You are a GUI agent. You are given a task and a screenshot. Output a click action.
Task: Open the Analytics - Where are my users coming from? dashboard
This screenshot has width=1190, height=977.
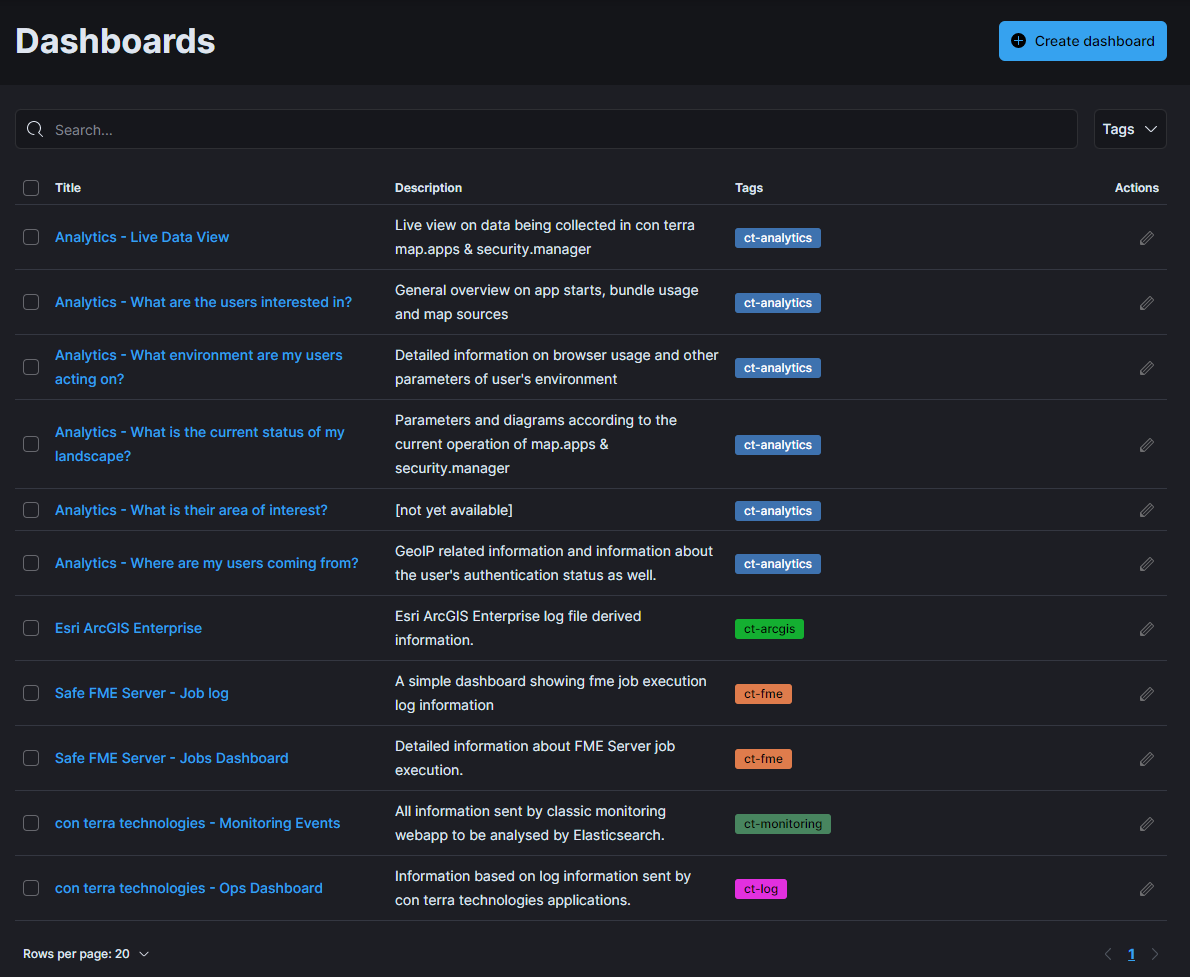[207, 563]
